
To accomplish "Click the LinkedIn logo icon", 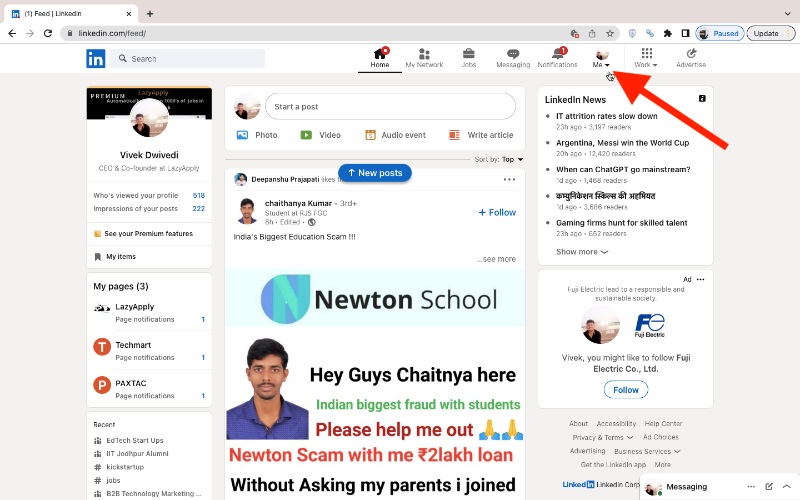I will (95, 59).
